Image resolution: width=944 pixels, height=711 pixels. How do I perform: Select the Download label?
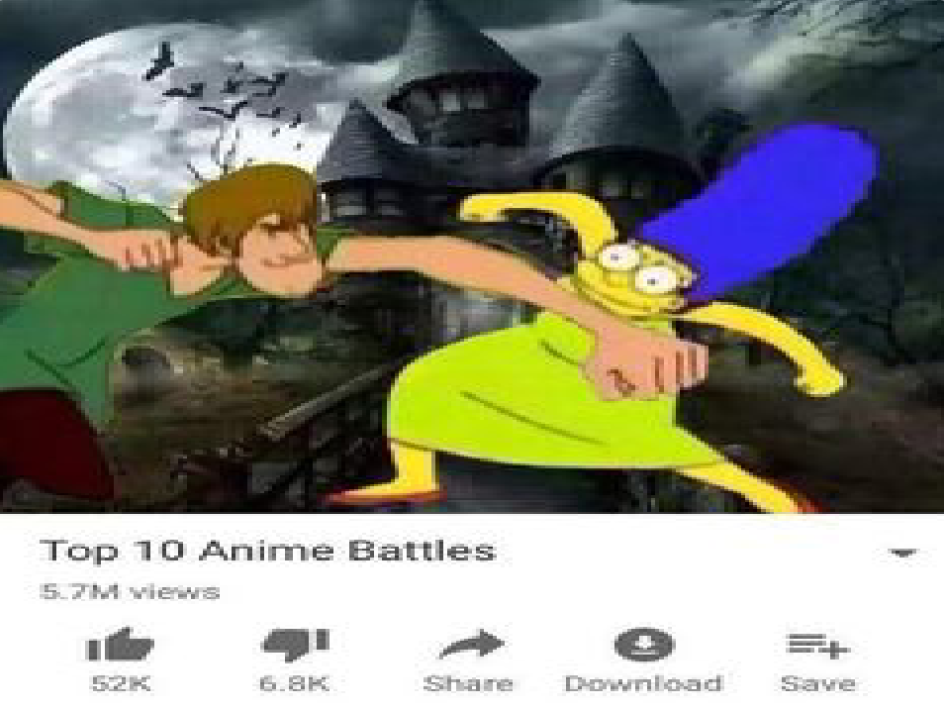pos(644,683)
